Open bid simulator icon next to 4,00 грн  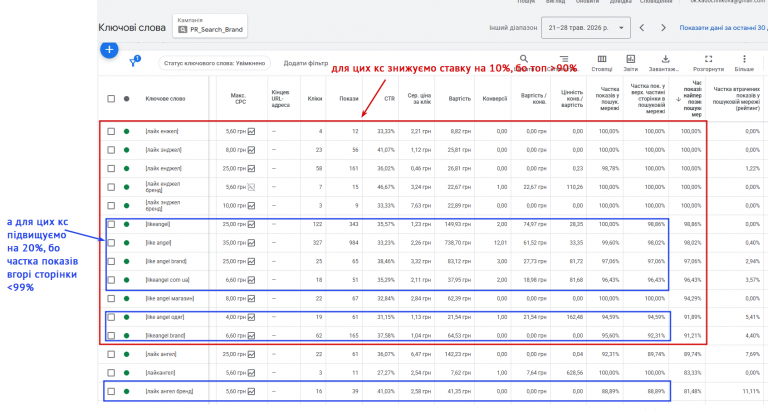(251, 317)
